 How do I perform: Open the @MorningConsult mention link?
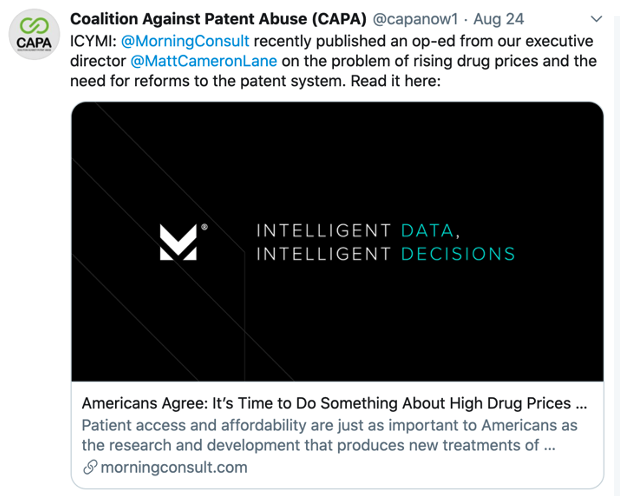click(185, 41)
